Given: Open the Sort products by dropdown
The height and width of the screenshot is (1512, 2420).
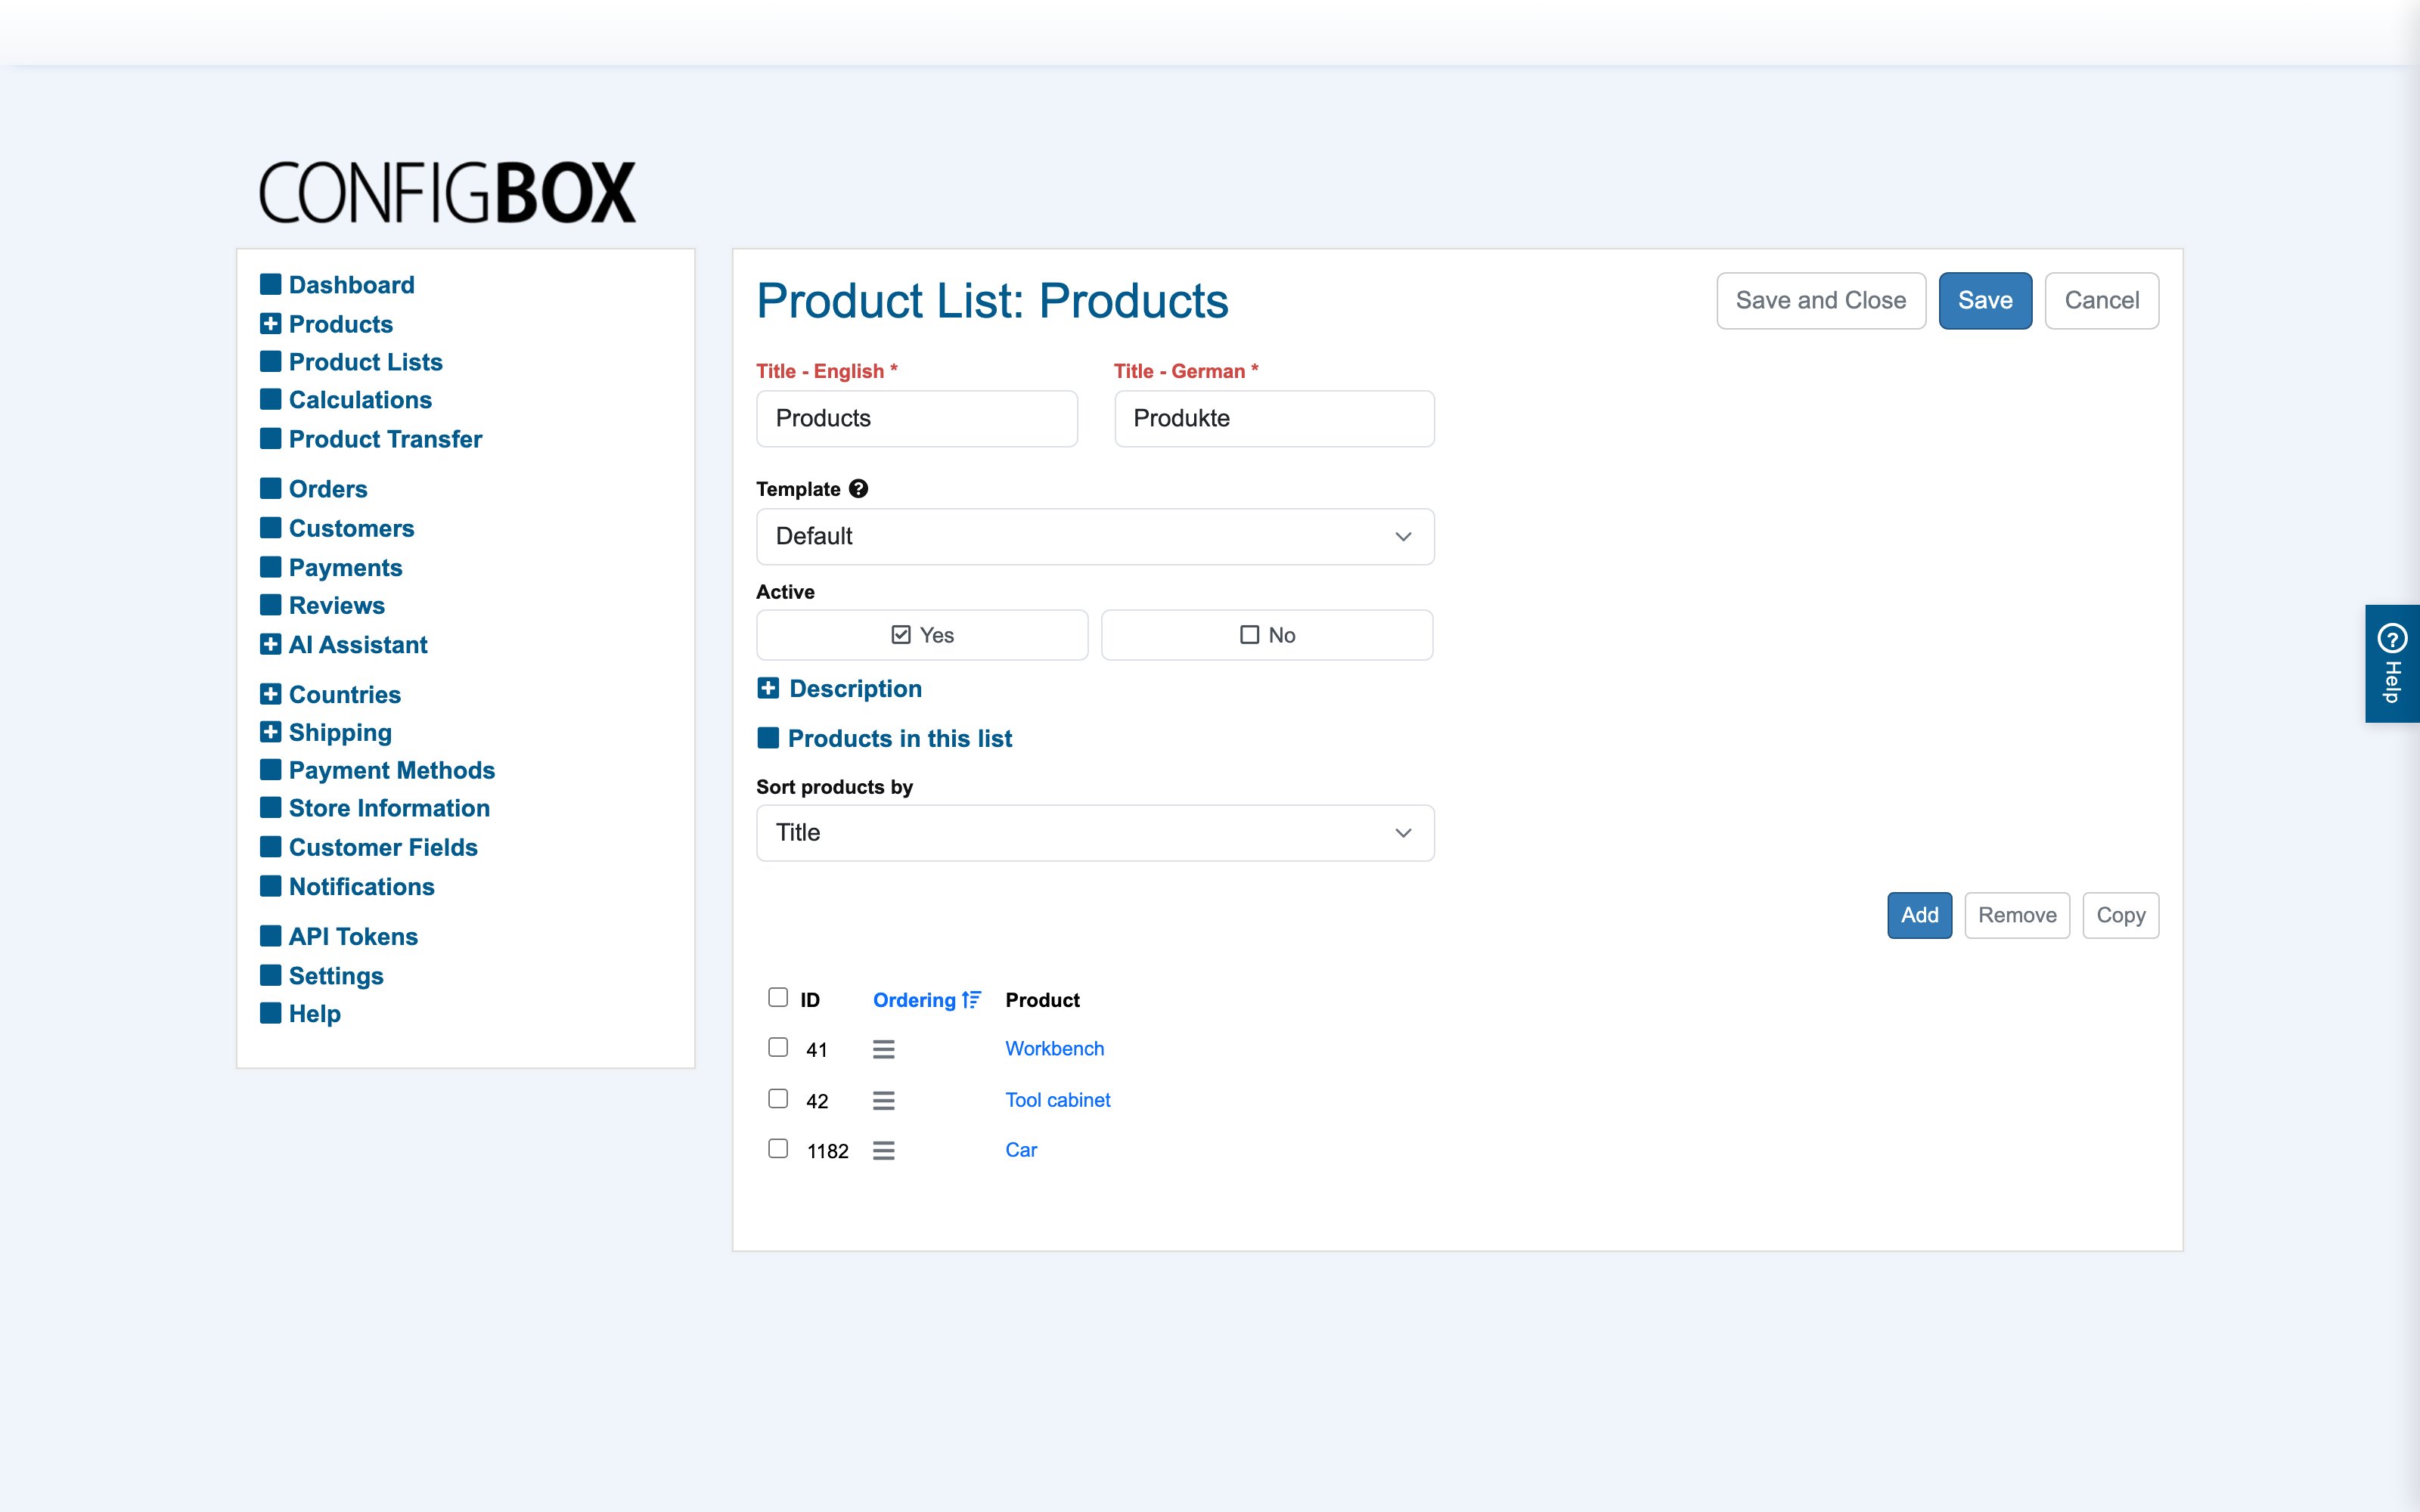Looking at the screenshot, I should coord(1095,833).
